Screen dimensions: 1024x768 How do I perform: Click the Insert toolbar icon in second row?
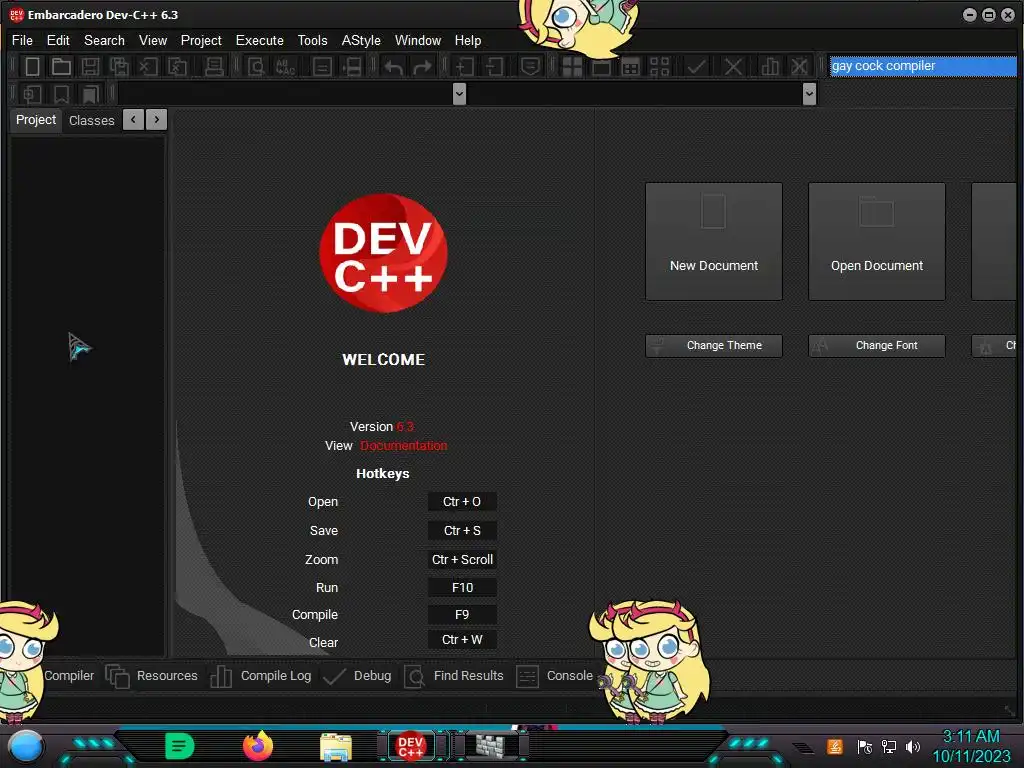point(32,95)
